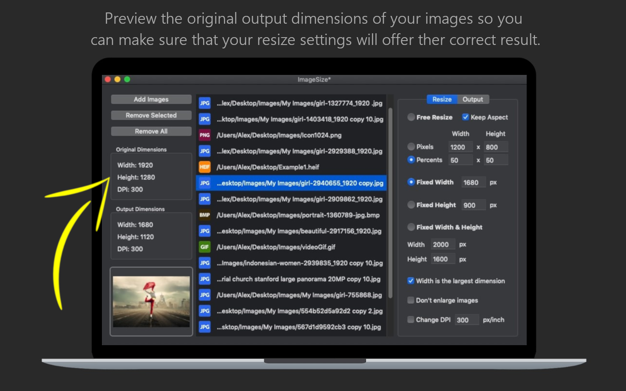626x391 pixels.
Task: Click the Remove All button
Action: pyautogui.click(x=151, y=131)
